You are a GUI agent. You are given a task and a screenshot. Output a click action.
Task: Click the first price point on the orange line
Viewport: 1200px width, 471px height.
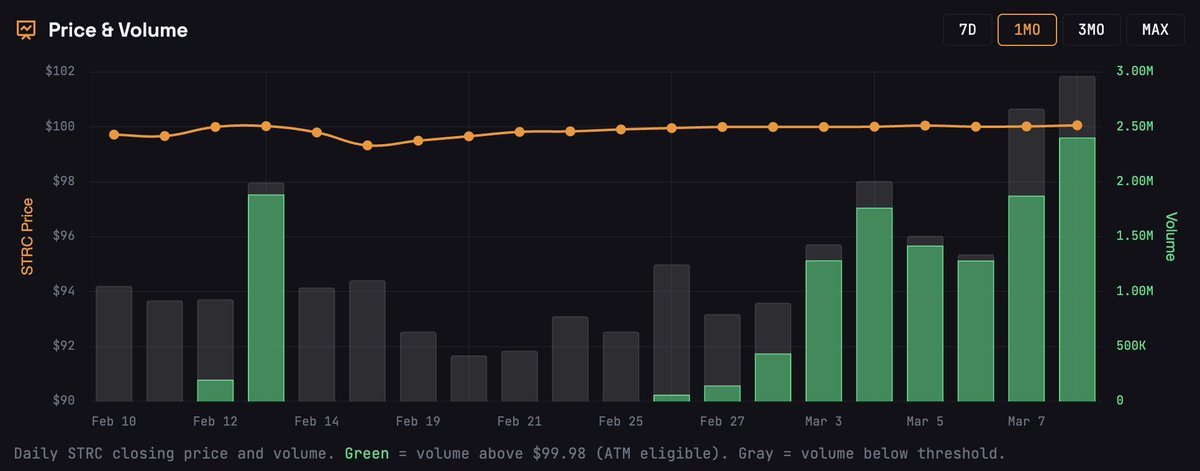114,135
